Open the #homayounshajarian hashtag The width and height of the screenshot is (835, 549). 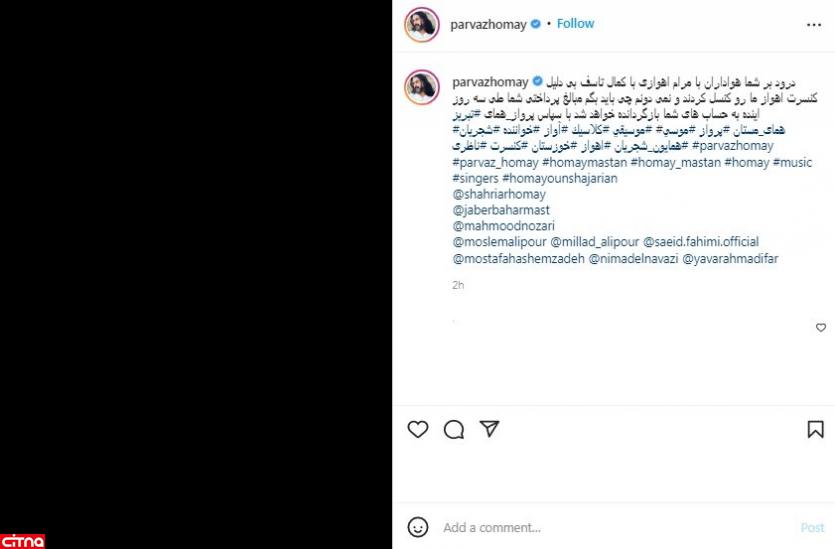(x=560, y=178)
